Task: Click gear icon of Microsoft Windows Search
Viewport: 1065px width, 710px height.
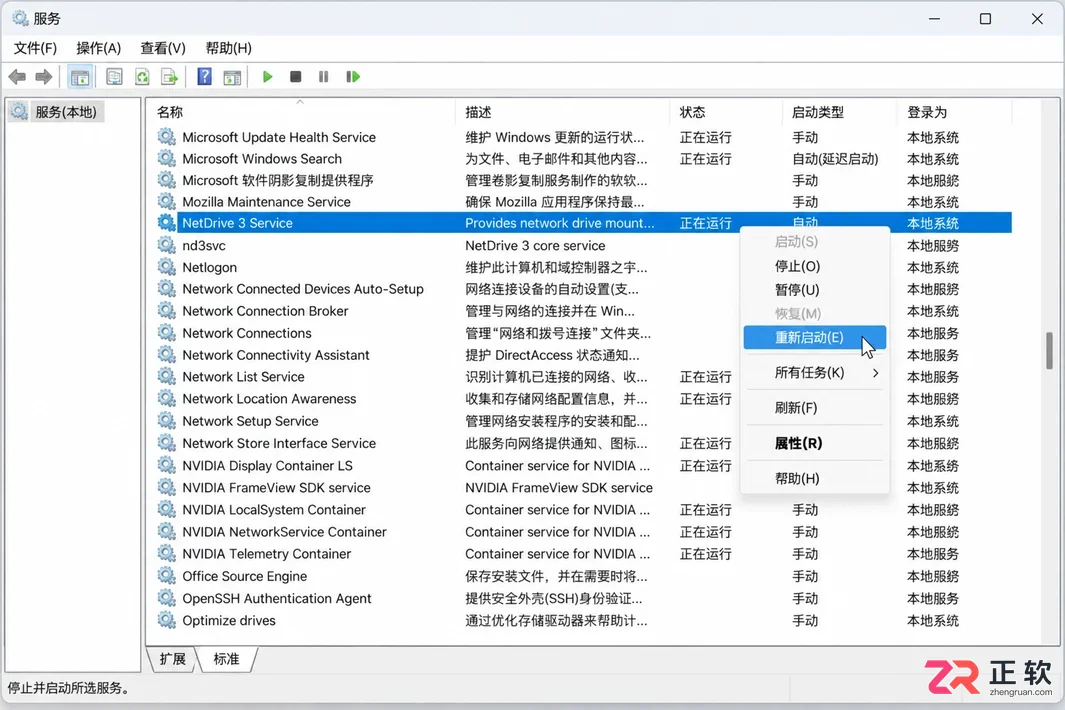Action: point(166,158)
